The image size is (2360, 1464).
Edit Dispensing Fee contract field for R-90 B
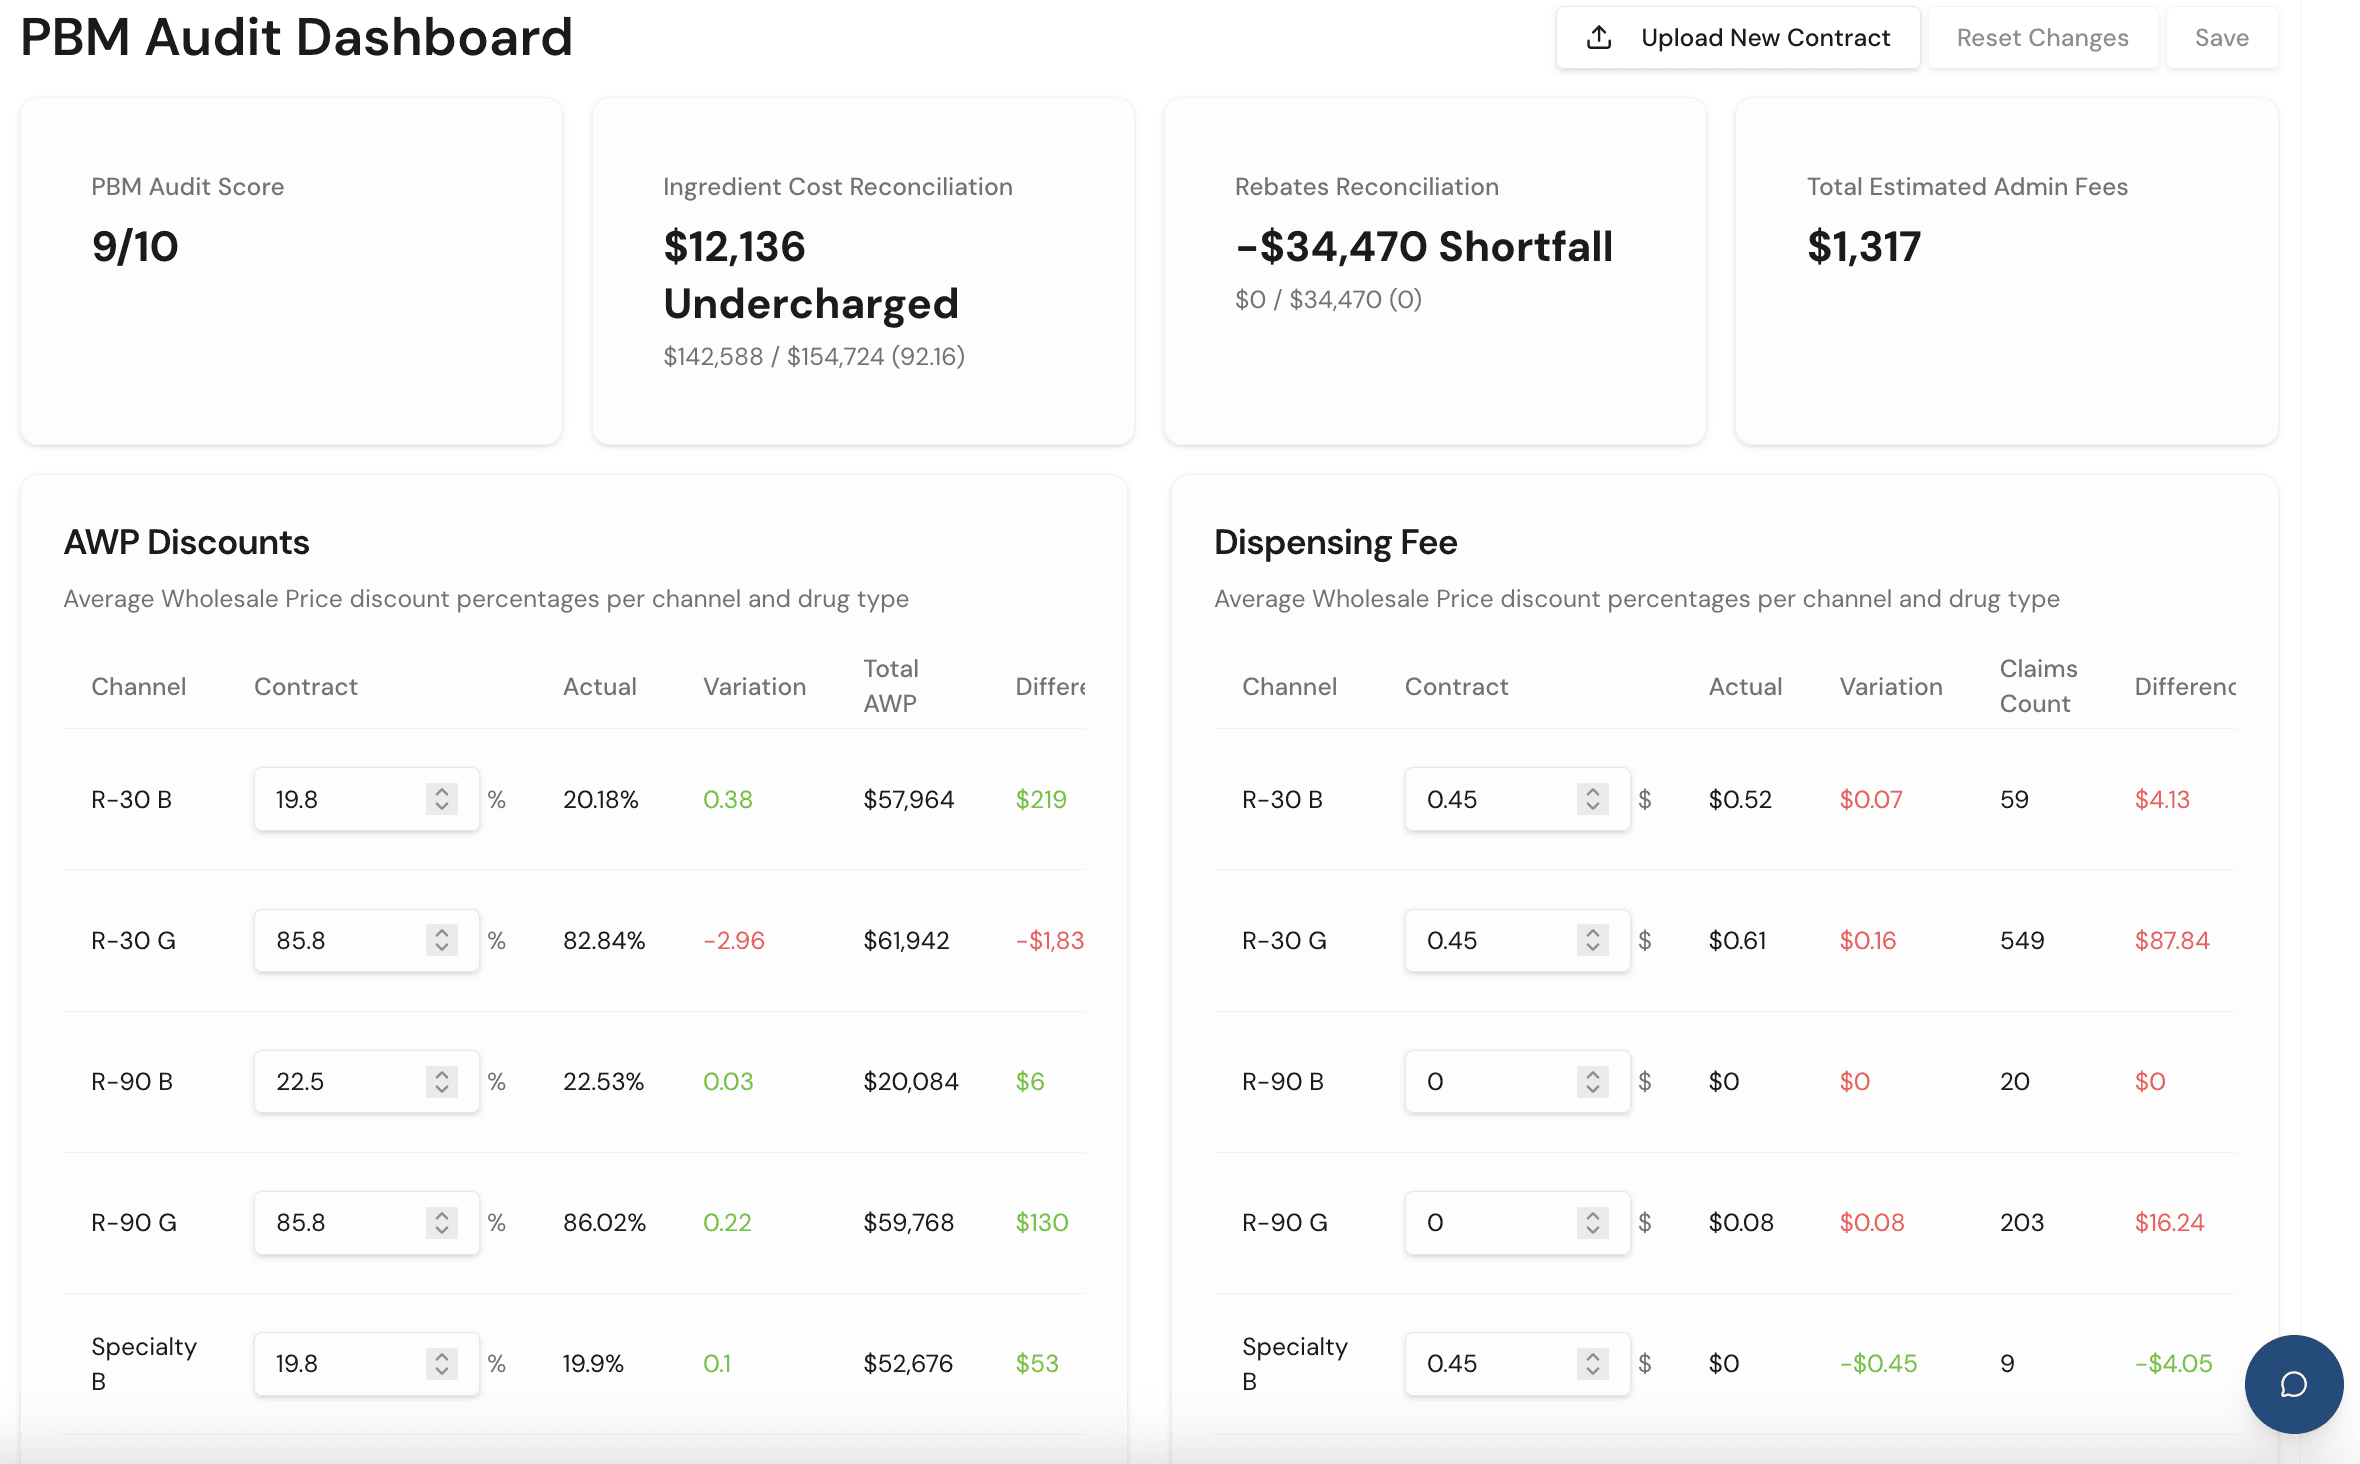coord(1517,1081)
